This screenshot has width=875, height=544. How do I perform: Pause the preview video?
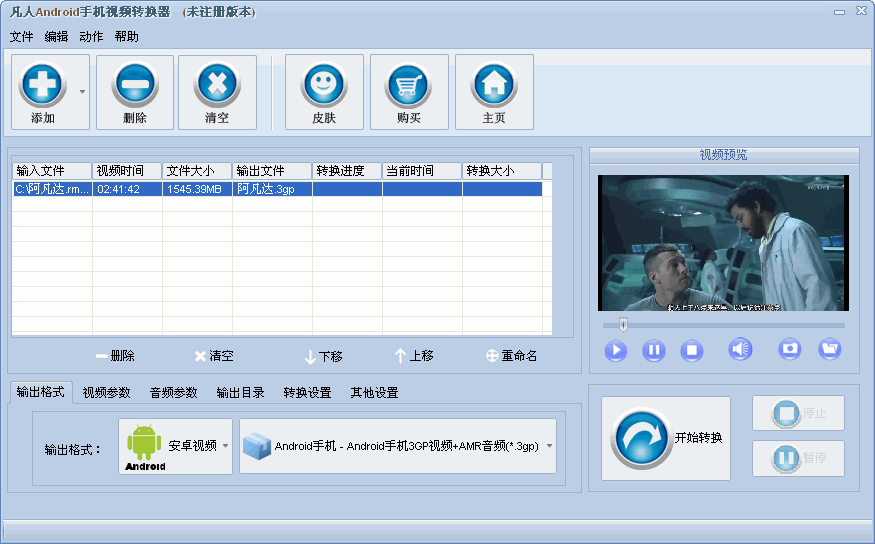pos(653,350)
